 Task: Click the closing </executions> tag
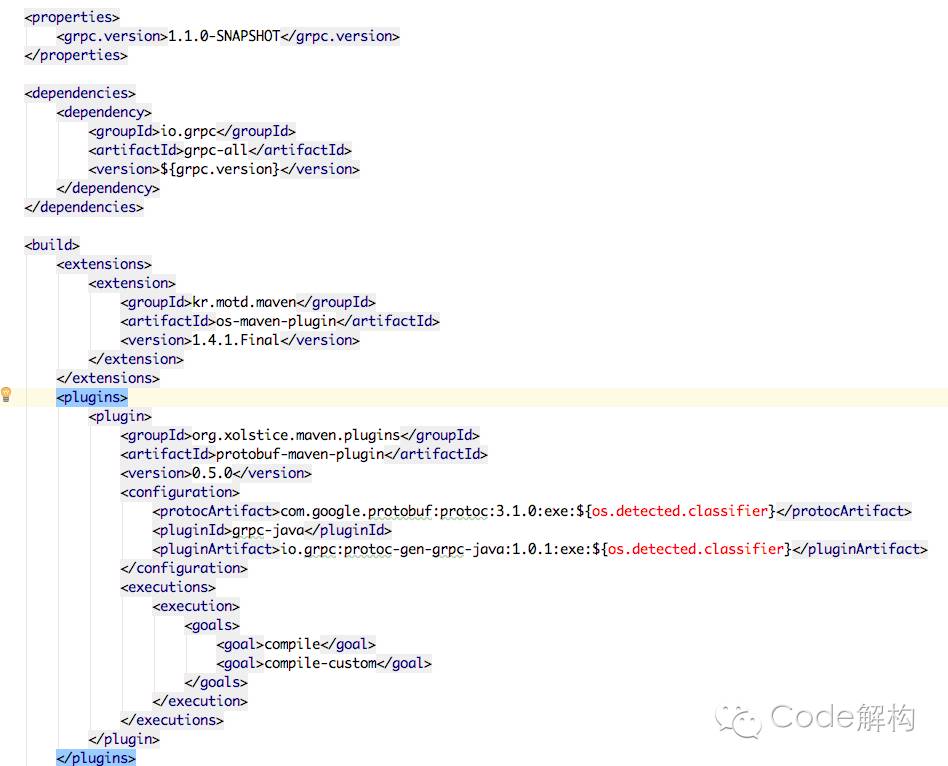172,721
